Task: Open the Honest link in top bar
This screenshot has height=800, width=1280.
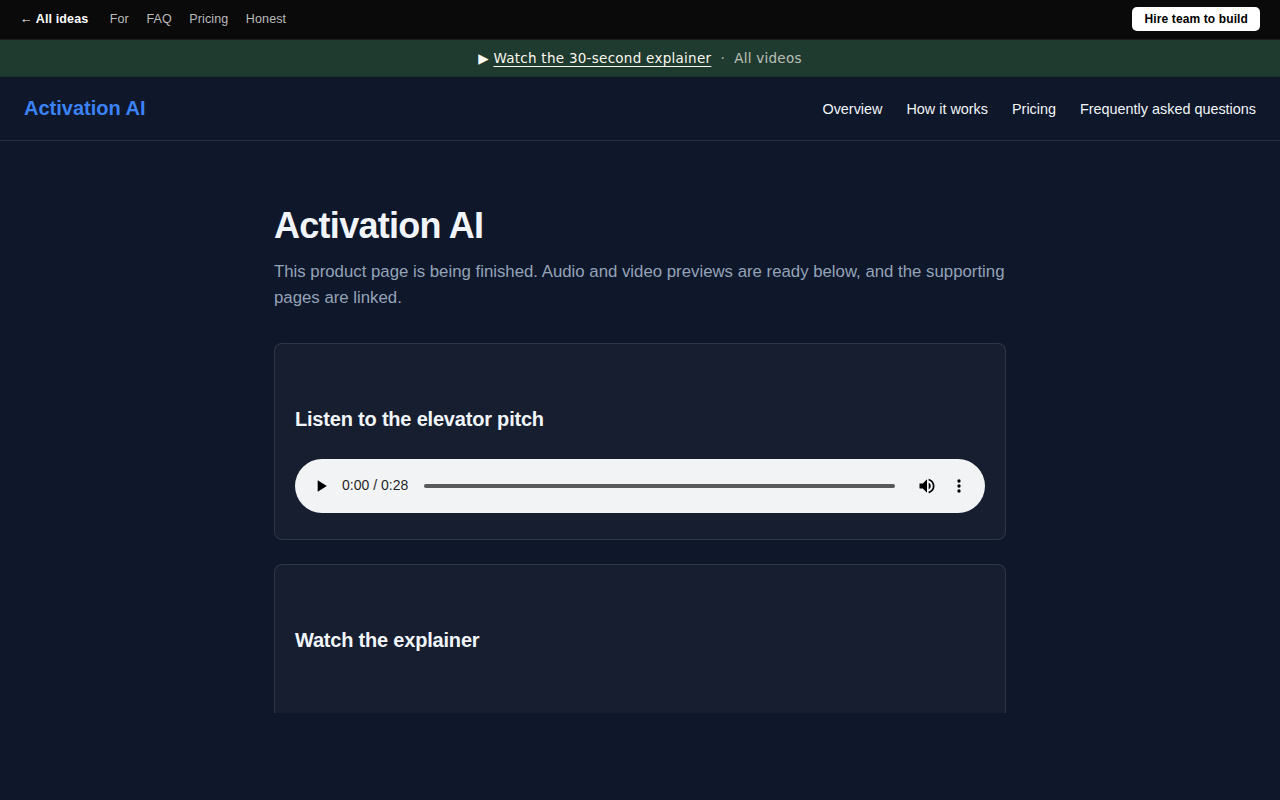Action: click(266, 19)
